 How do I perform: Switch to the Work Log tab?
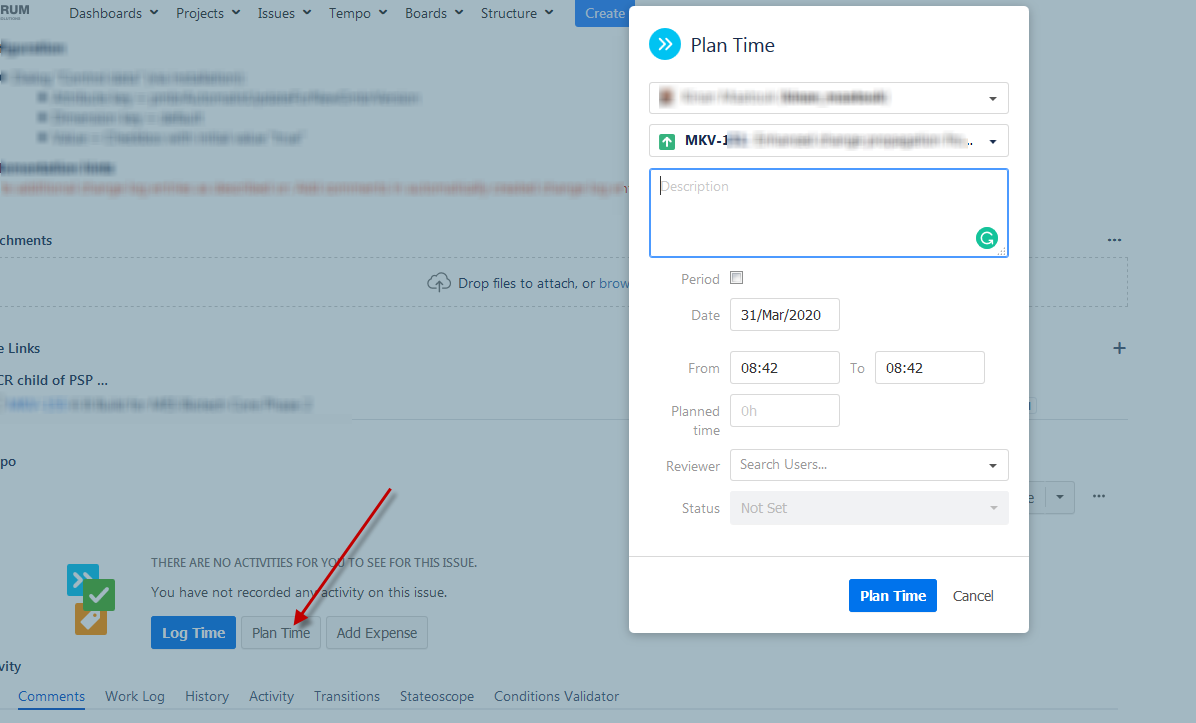[135, 696]
